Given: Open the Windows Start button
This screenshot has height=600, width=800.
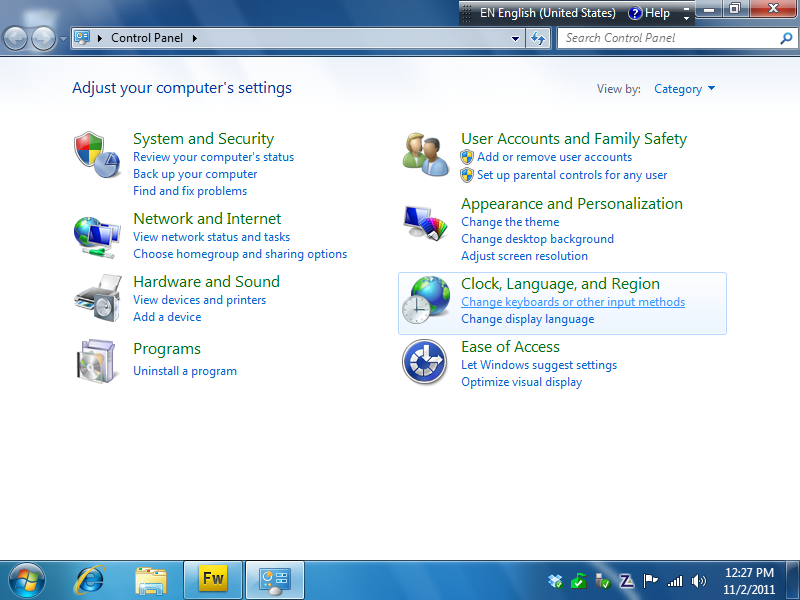Looking at the screenshot, I should pos(27,581).
